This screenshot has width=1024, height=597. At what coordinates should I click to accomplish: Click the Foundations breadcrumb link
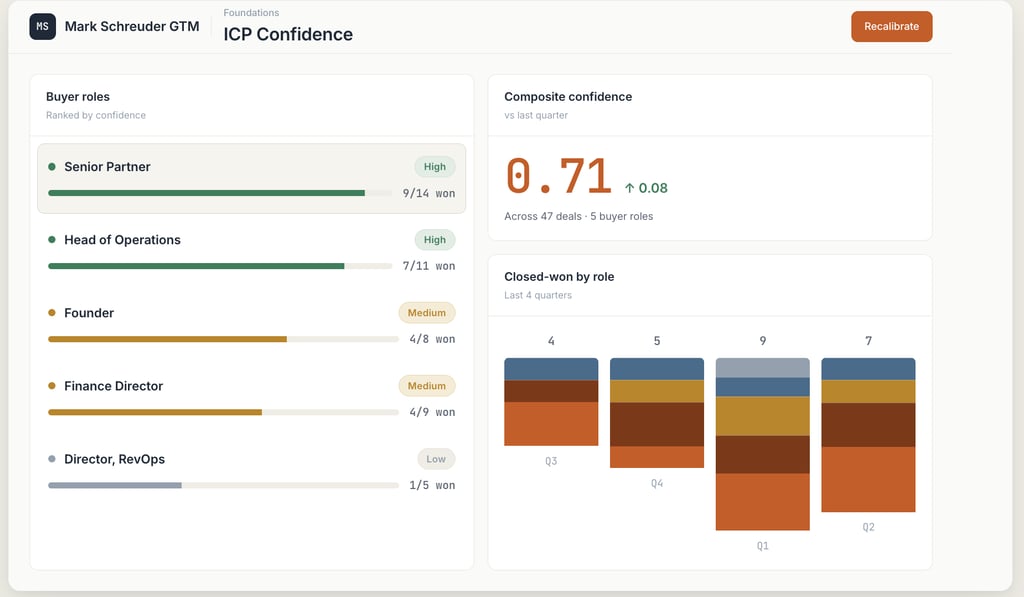[x=251, y=13]
